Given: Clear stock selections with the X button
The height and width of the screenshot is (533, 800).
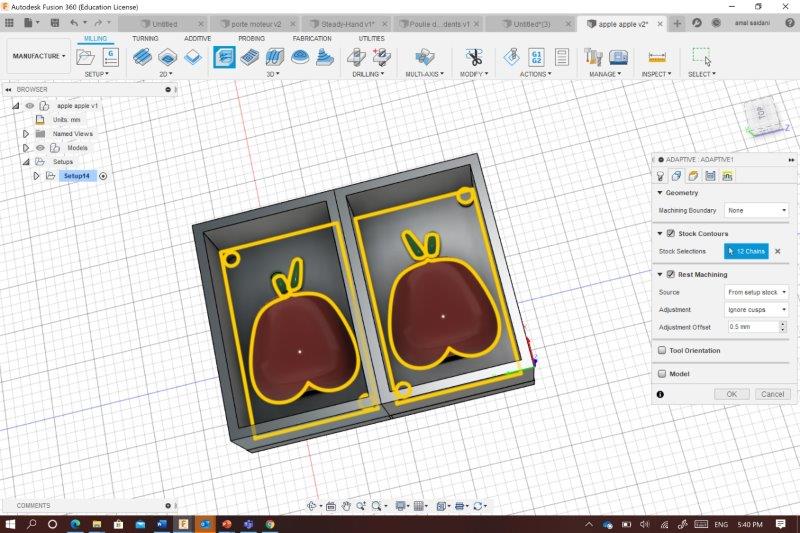Looking at the screenshot, I should point(778,251).
